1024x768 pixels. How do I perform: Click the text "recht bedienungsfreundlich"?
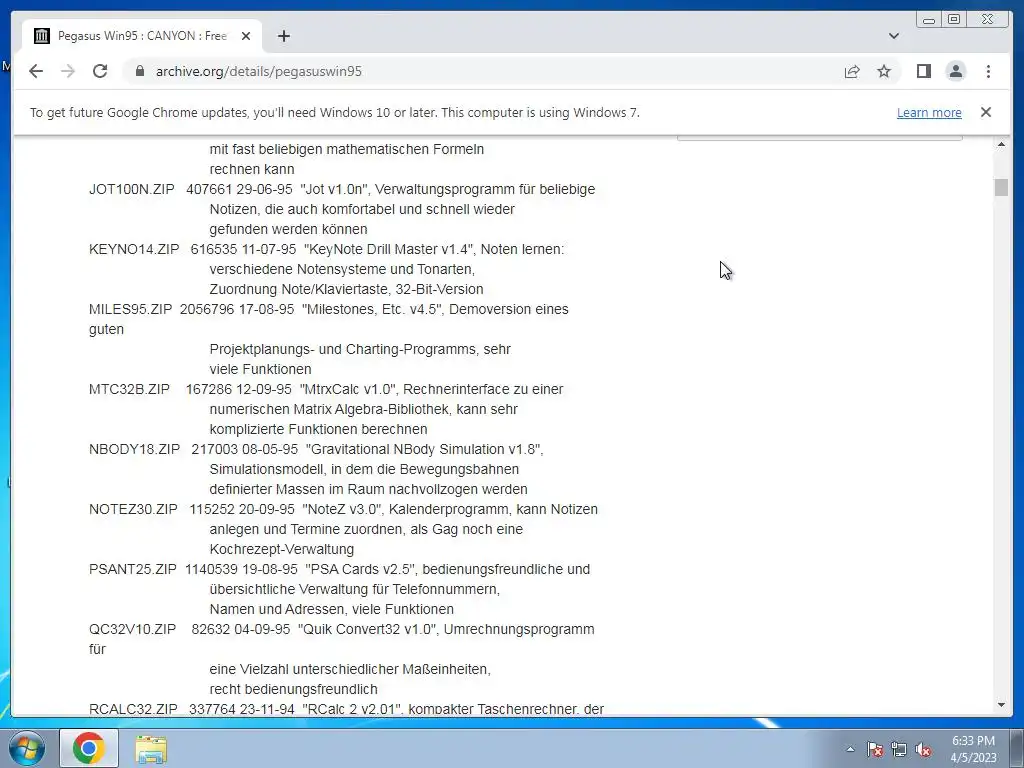pos(293,689)
